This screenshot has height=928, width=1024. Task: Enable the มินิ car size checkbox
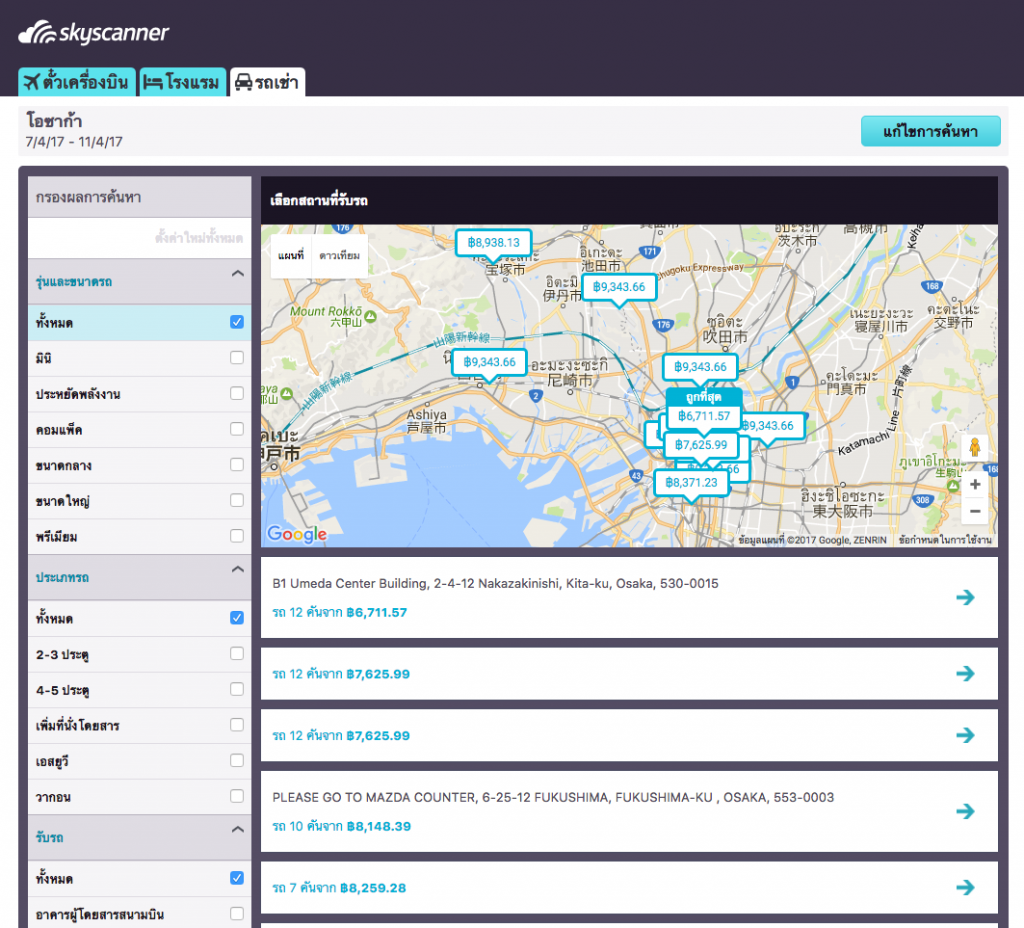pyautogui.click(x=237, y=358)
